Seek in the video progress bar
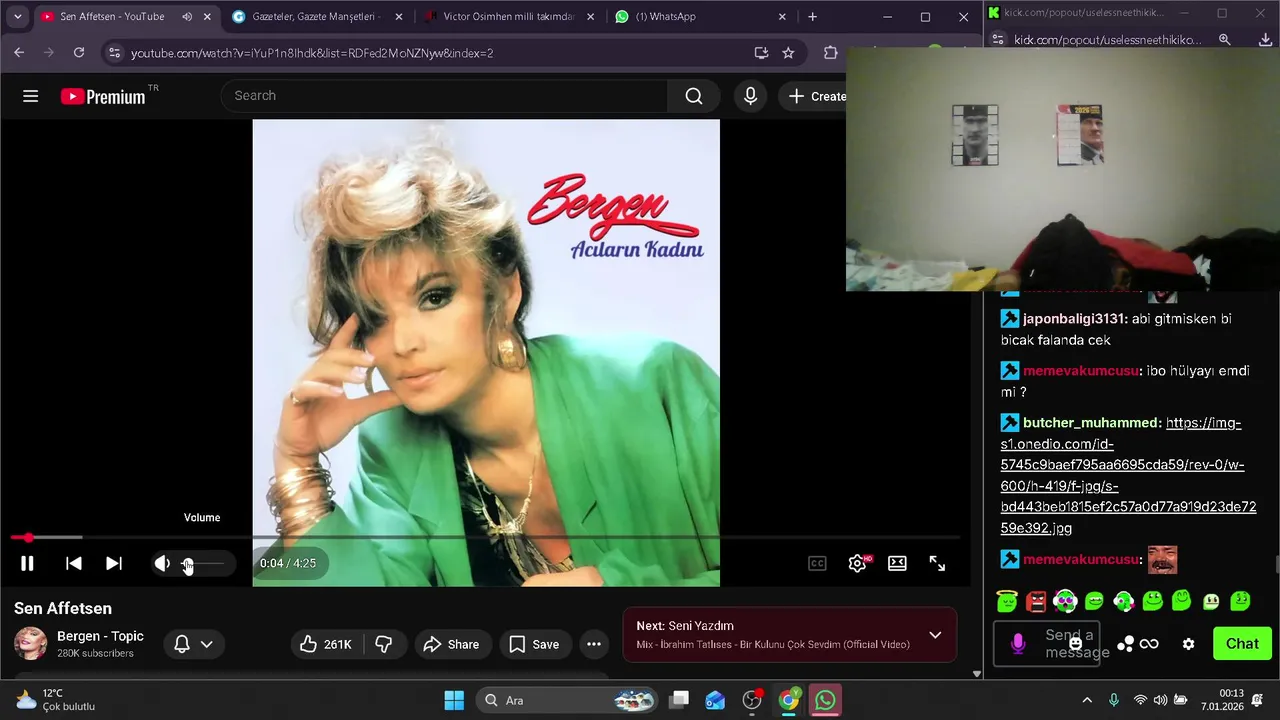Viewport: 1280px width, 720px height. tap(485, 538)
